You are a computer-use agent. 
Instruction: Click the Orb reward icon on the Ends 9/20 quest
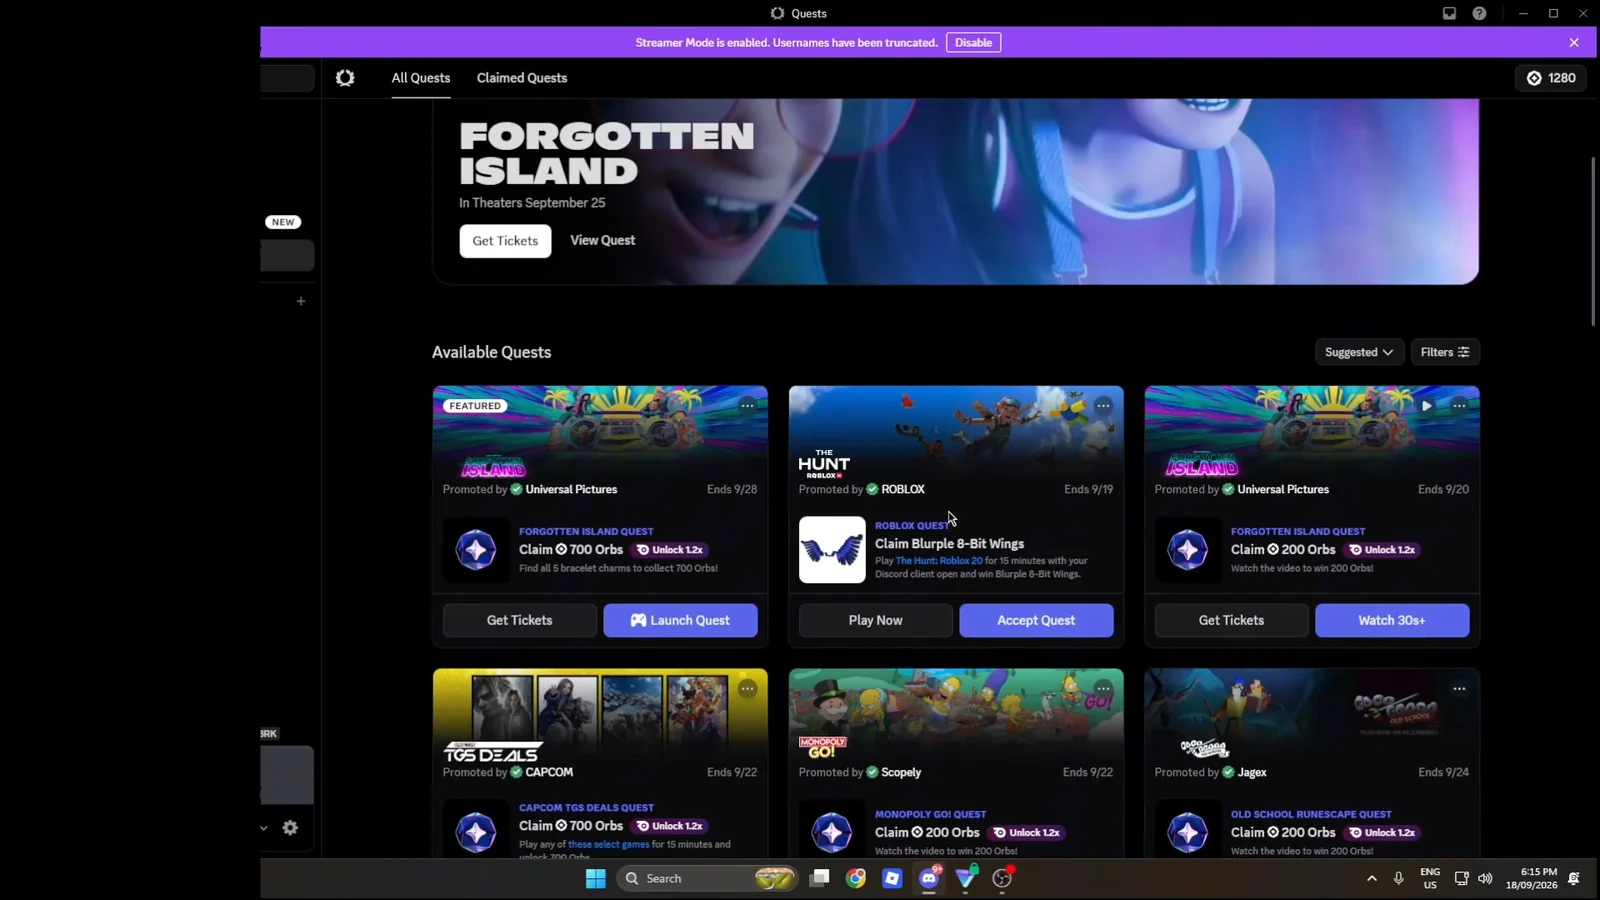tap(1188, 550)
